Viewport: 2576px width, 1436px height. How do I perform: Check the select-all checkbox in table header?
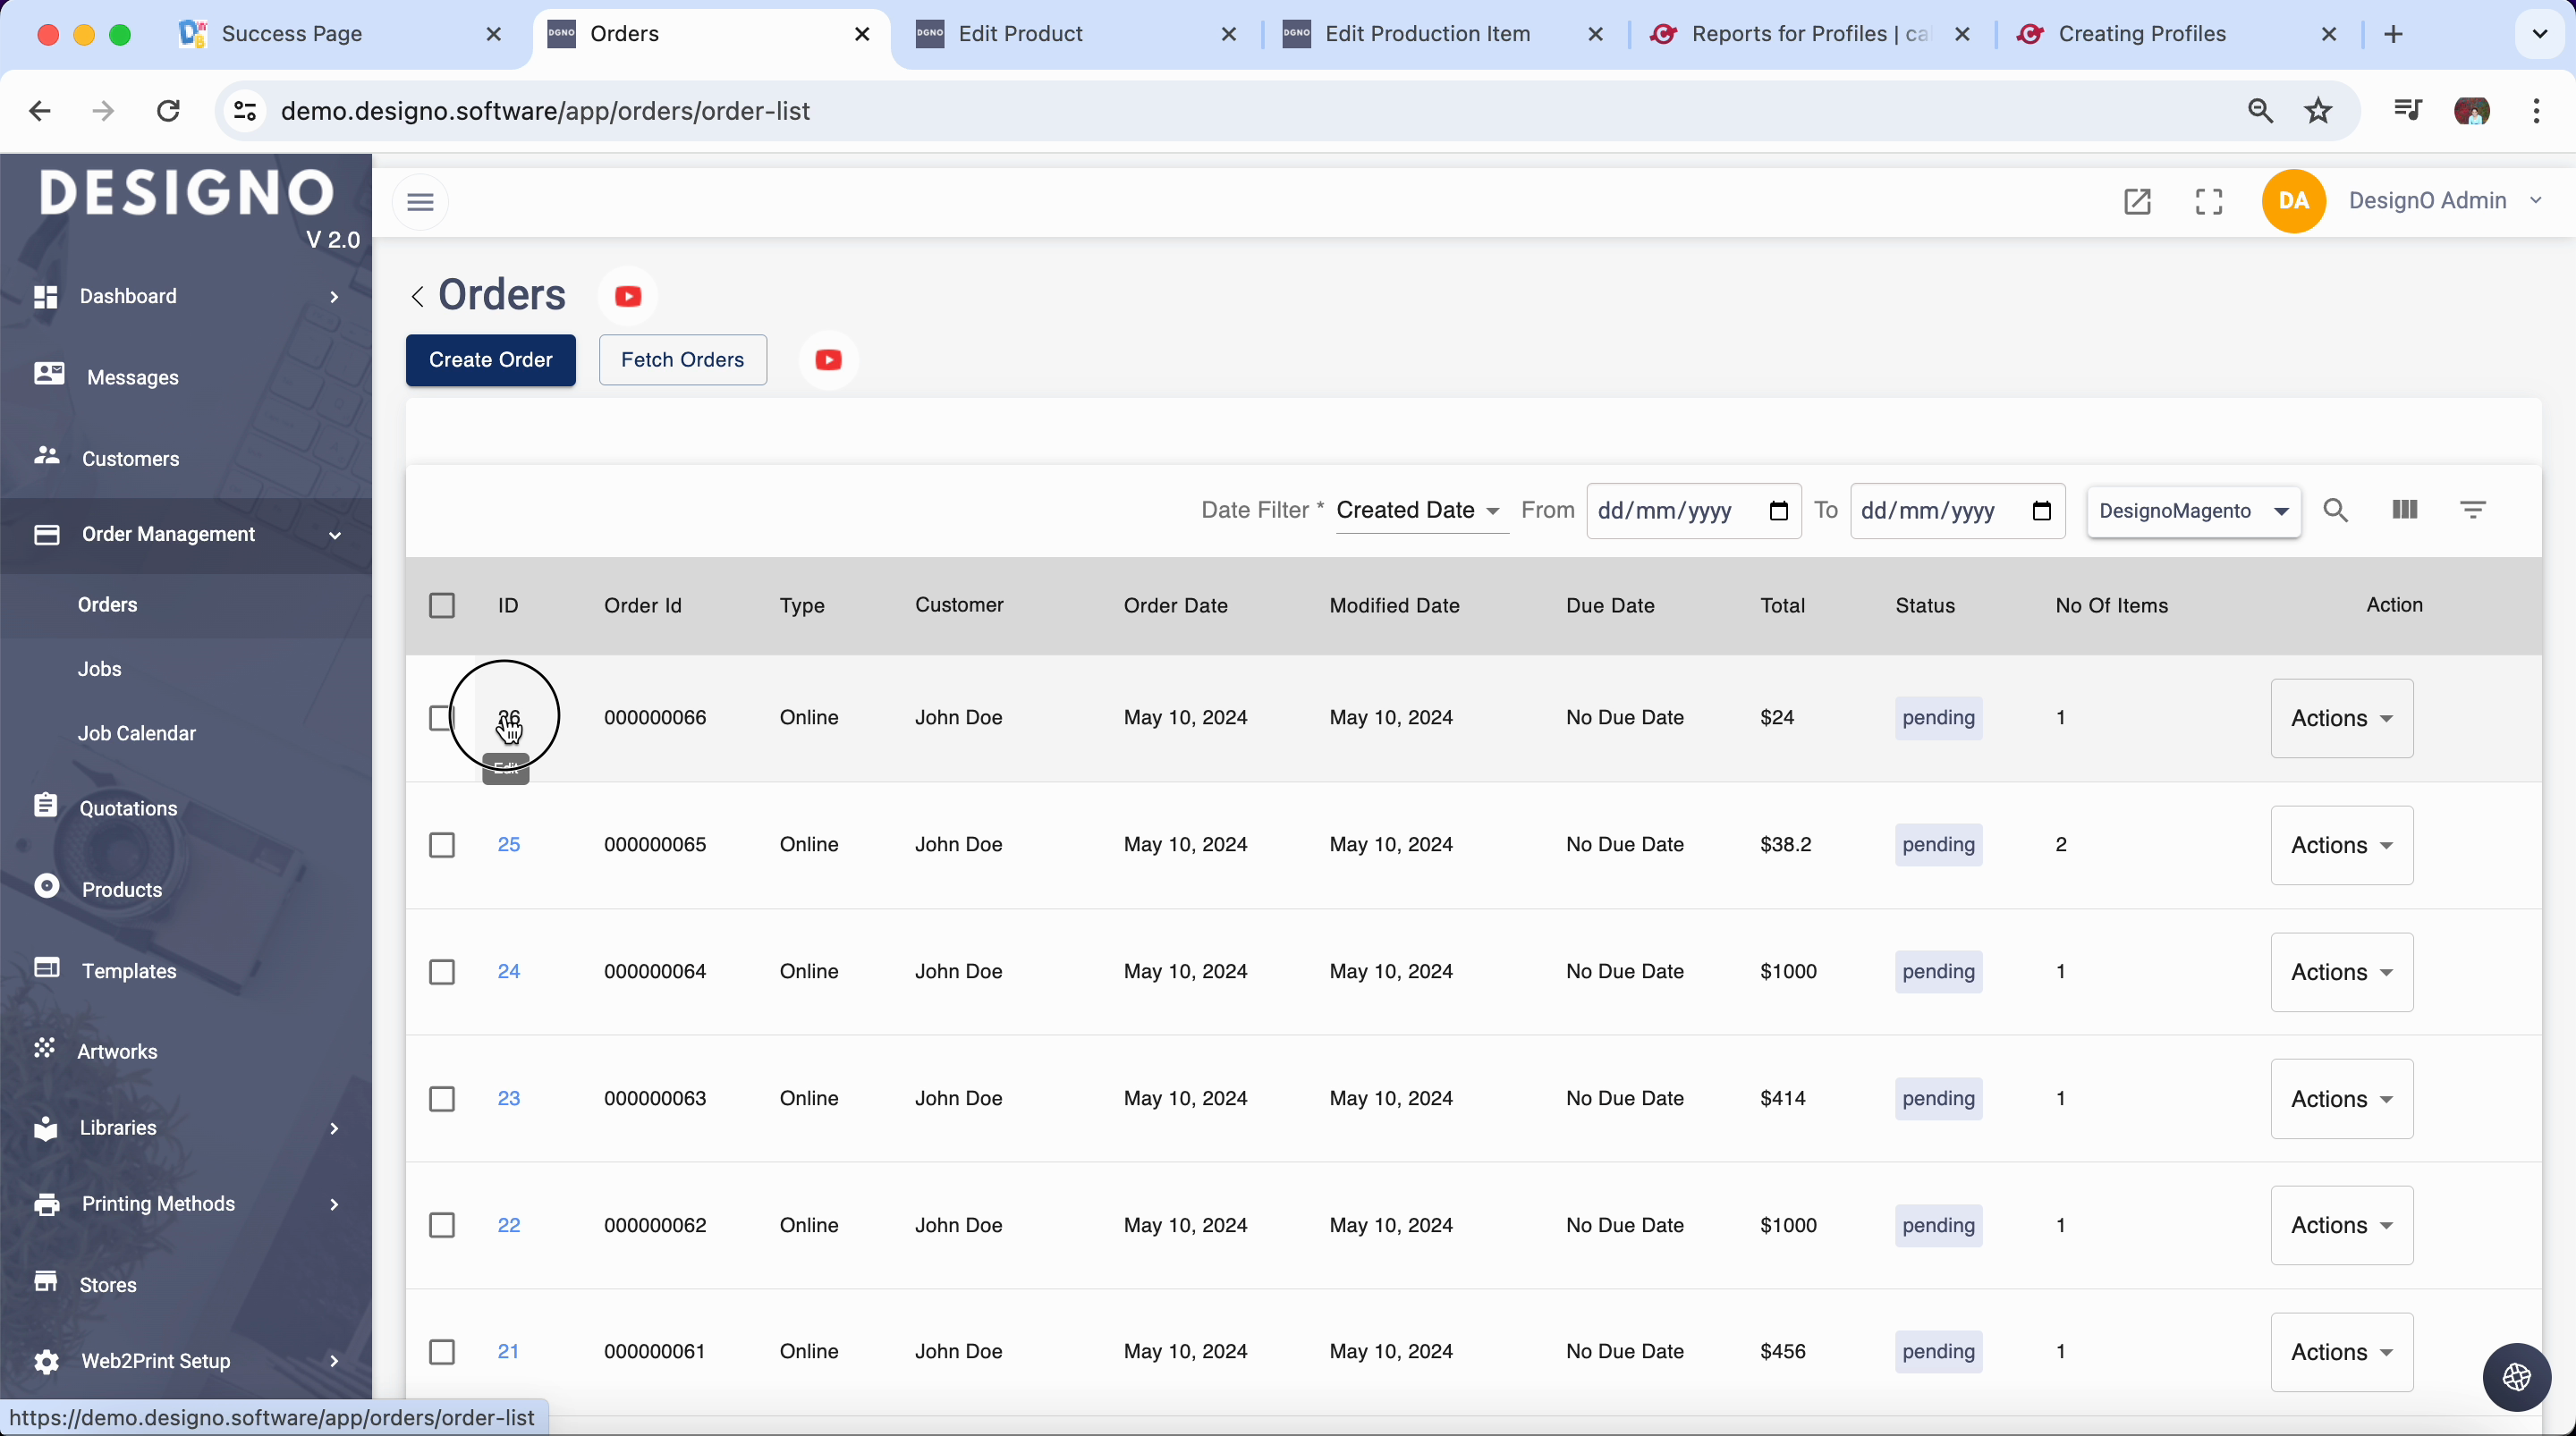[x=442, y=606]
